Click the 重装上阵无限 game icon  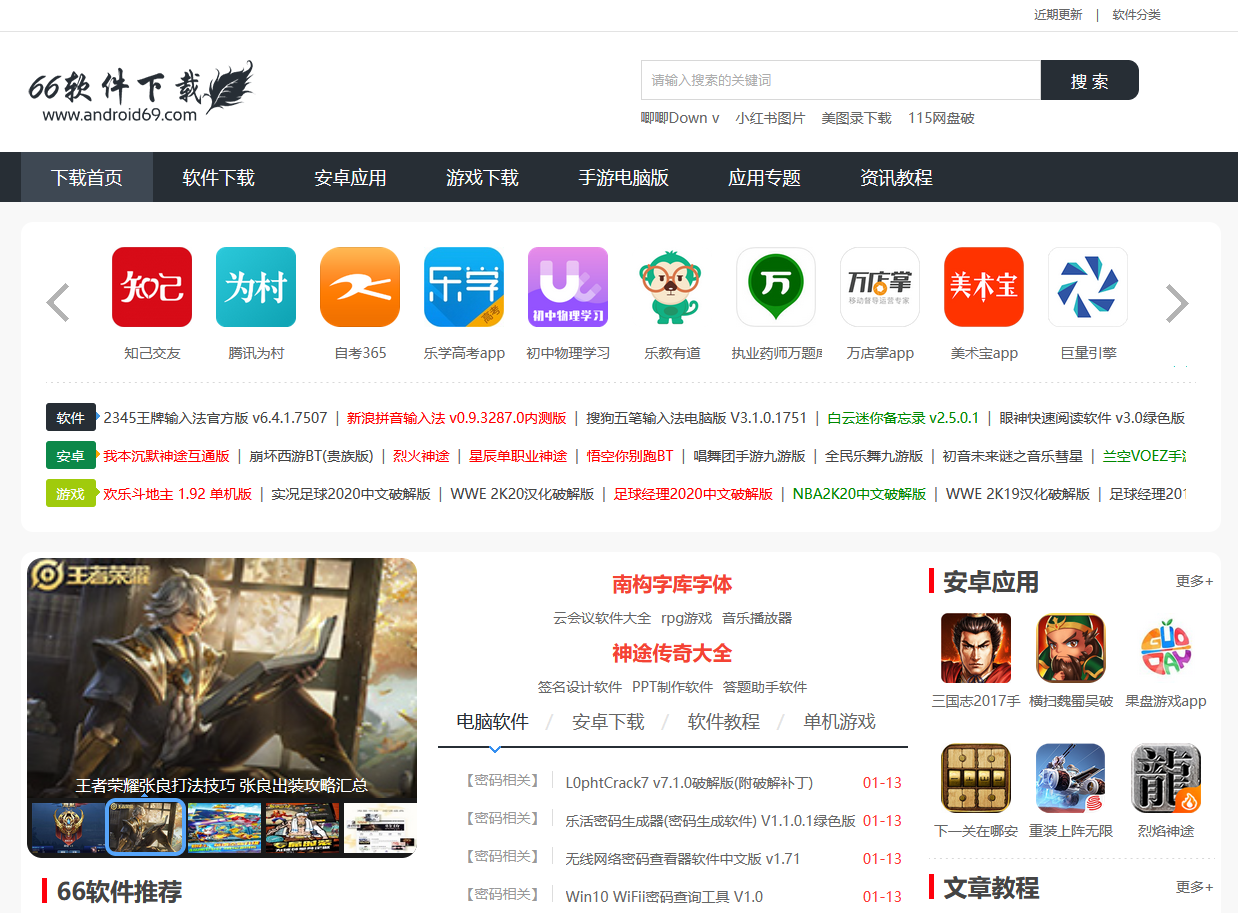tap(1071, 778)
